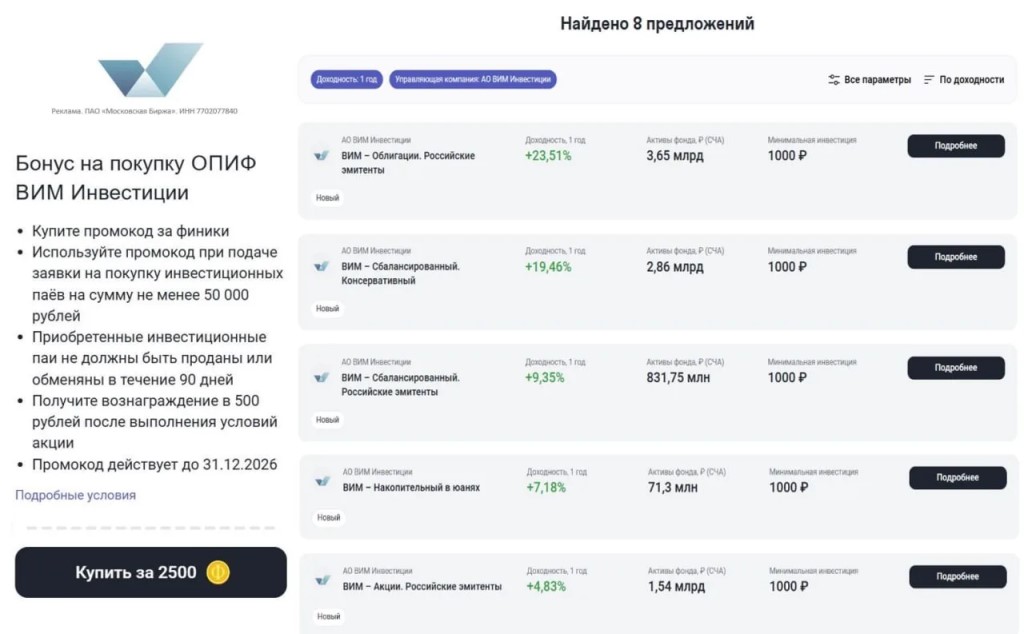Click fund name ВИМ – Сбалансированный. Консервативный
The image size is (1024, 634).
coord(400,274)
